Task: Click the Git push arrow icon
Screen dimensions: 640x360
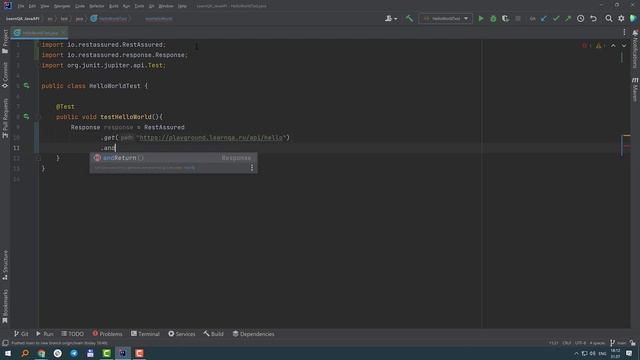Action: click(x=568, y=18)
